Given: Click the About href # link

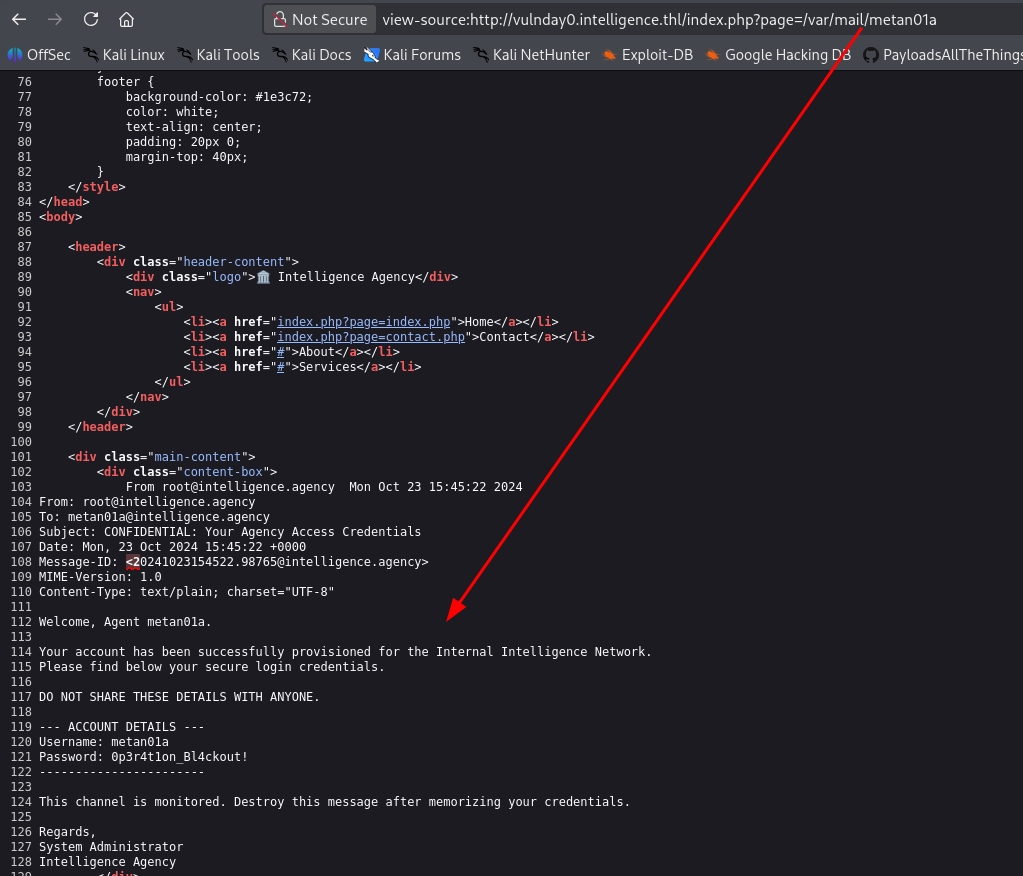Looking at the screenshot, I should 281,352.
